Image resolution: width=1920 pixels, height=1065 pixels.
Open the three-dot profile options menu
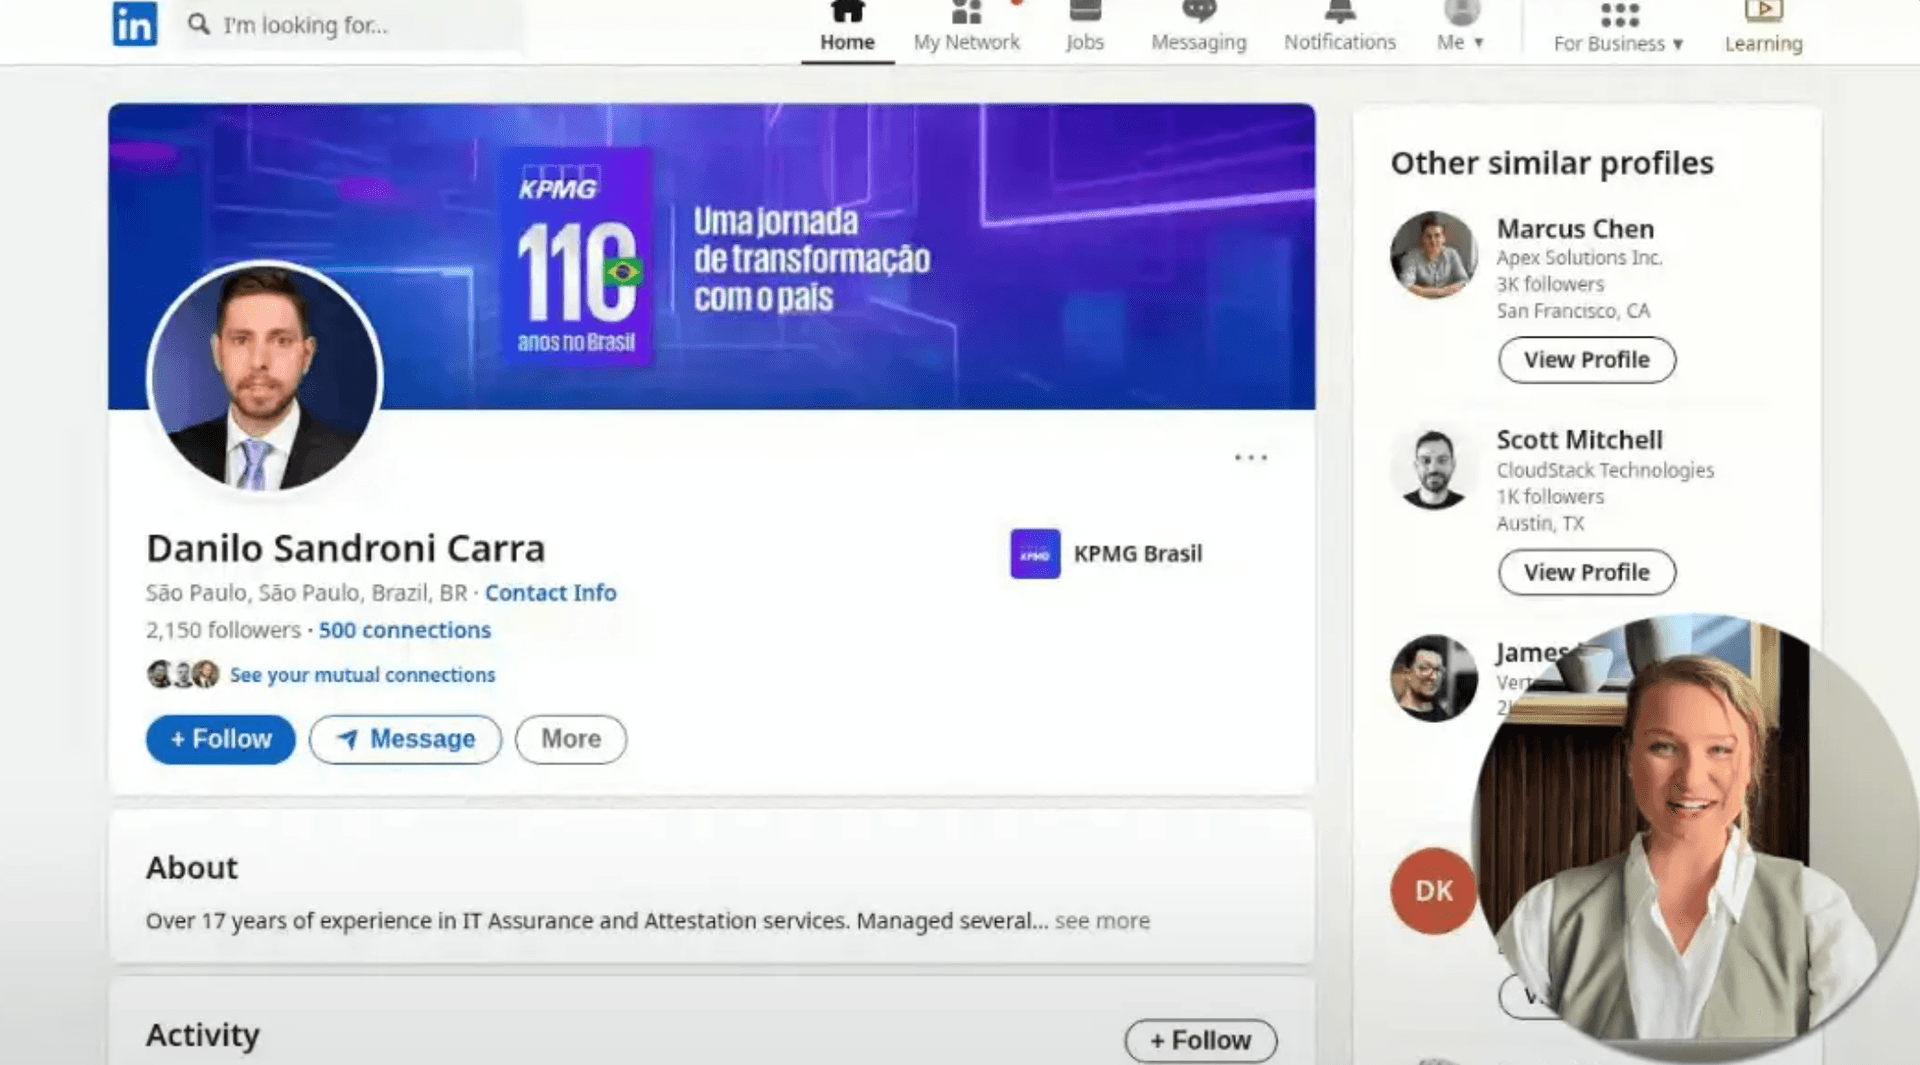(x=1250, y=457)
